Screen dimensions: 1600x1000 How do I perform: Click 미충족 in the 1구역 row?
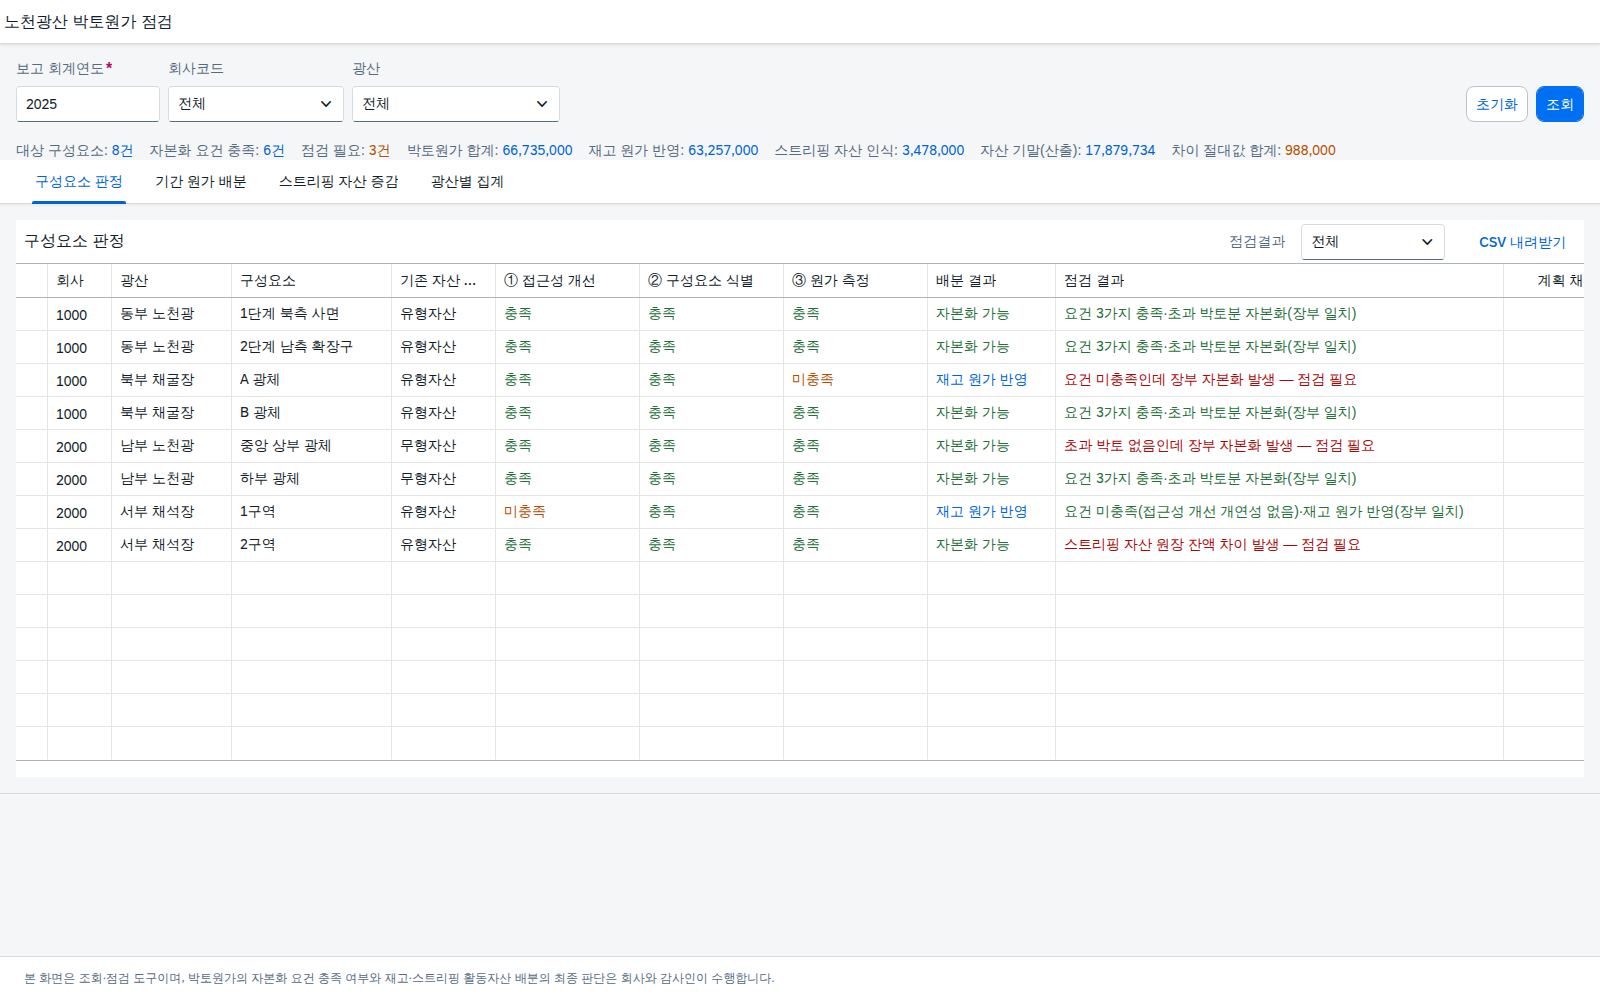(x=525, y=512)
